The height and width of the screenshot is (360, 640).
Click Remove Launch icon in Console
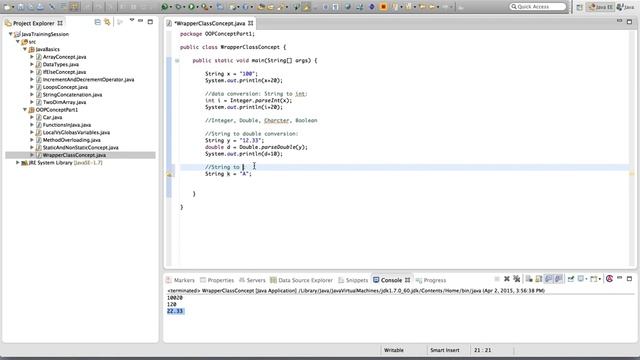pos(507,279)
